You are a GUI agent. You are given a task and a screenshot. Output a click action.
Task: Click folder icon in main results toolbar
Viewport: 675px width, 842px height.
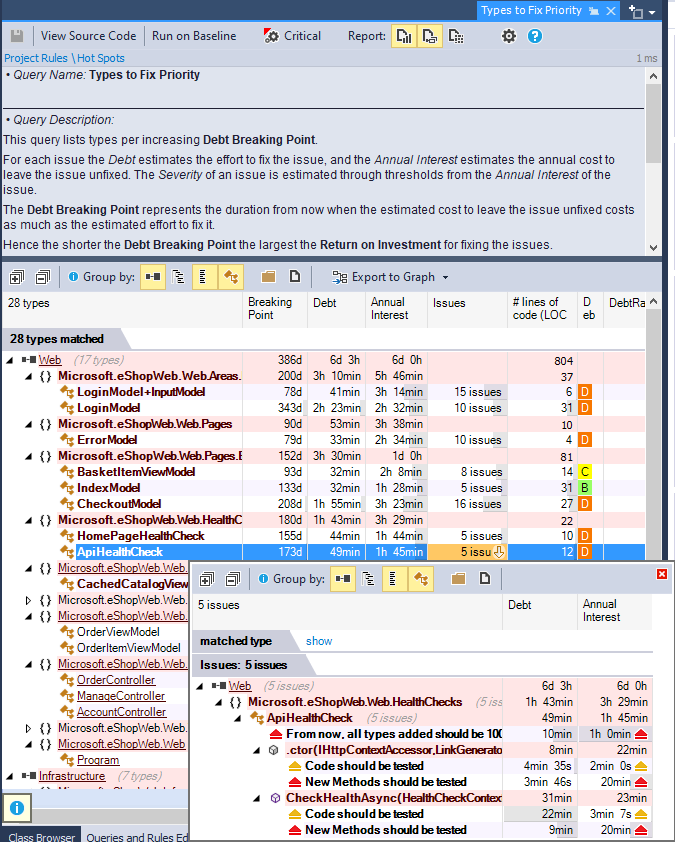[268, 277]
